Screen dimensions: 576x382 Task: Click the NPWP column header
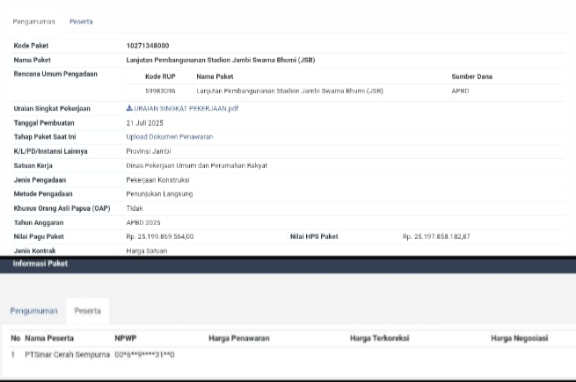coord(125,338)
